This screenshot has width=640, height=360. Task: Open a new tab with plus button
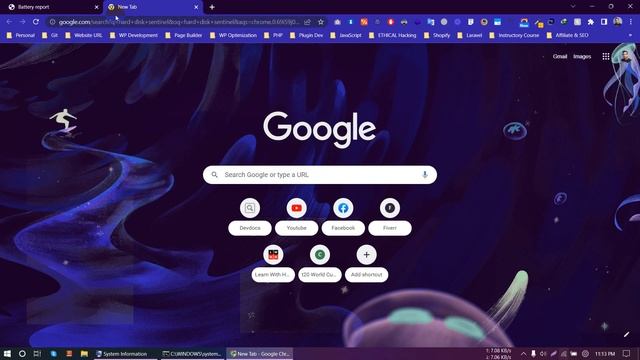point(212,7)
